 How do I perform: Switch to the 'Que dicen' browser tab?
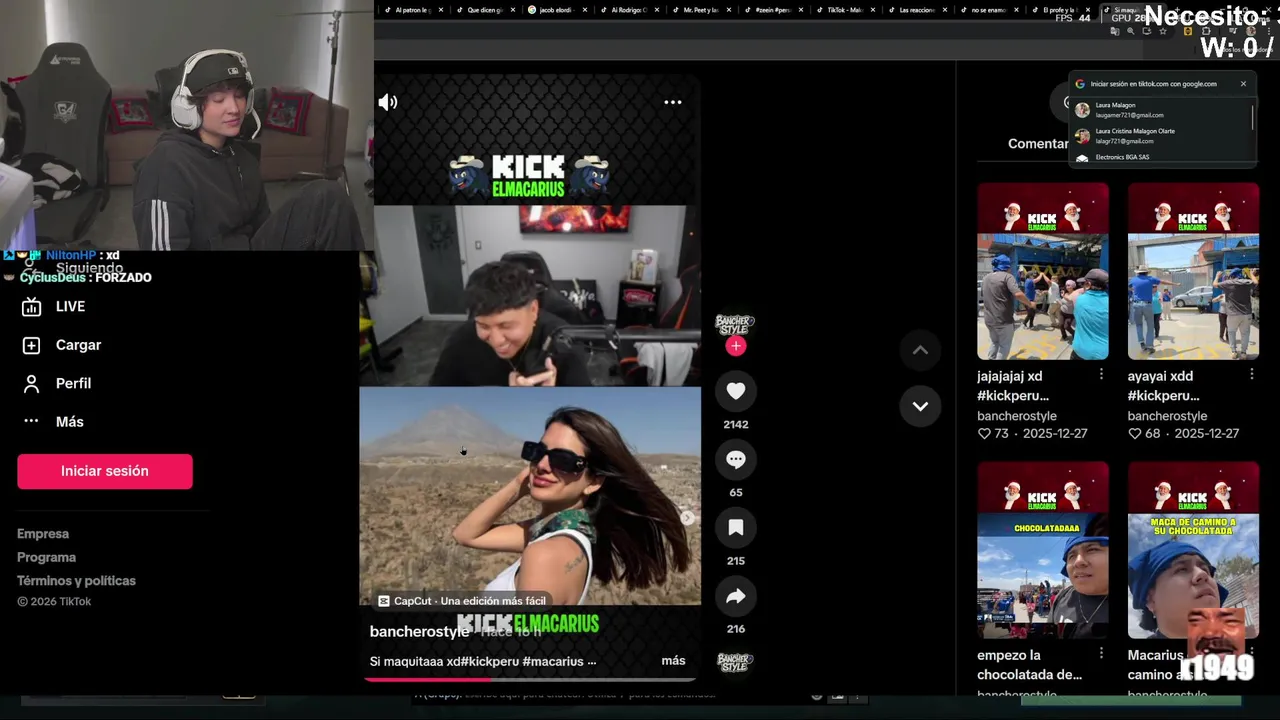[484, 10]
